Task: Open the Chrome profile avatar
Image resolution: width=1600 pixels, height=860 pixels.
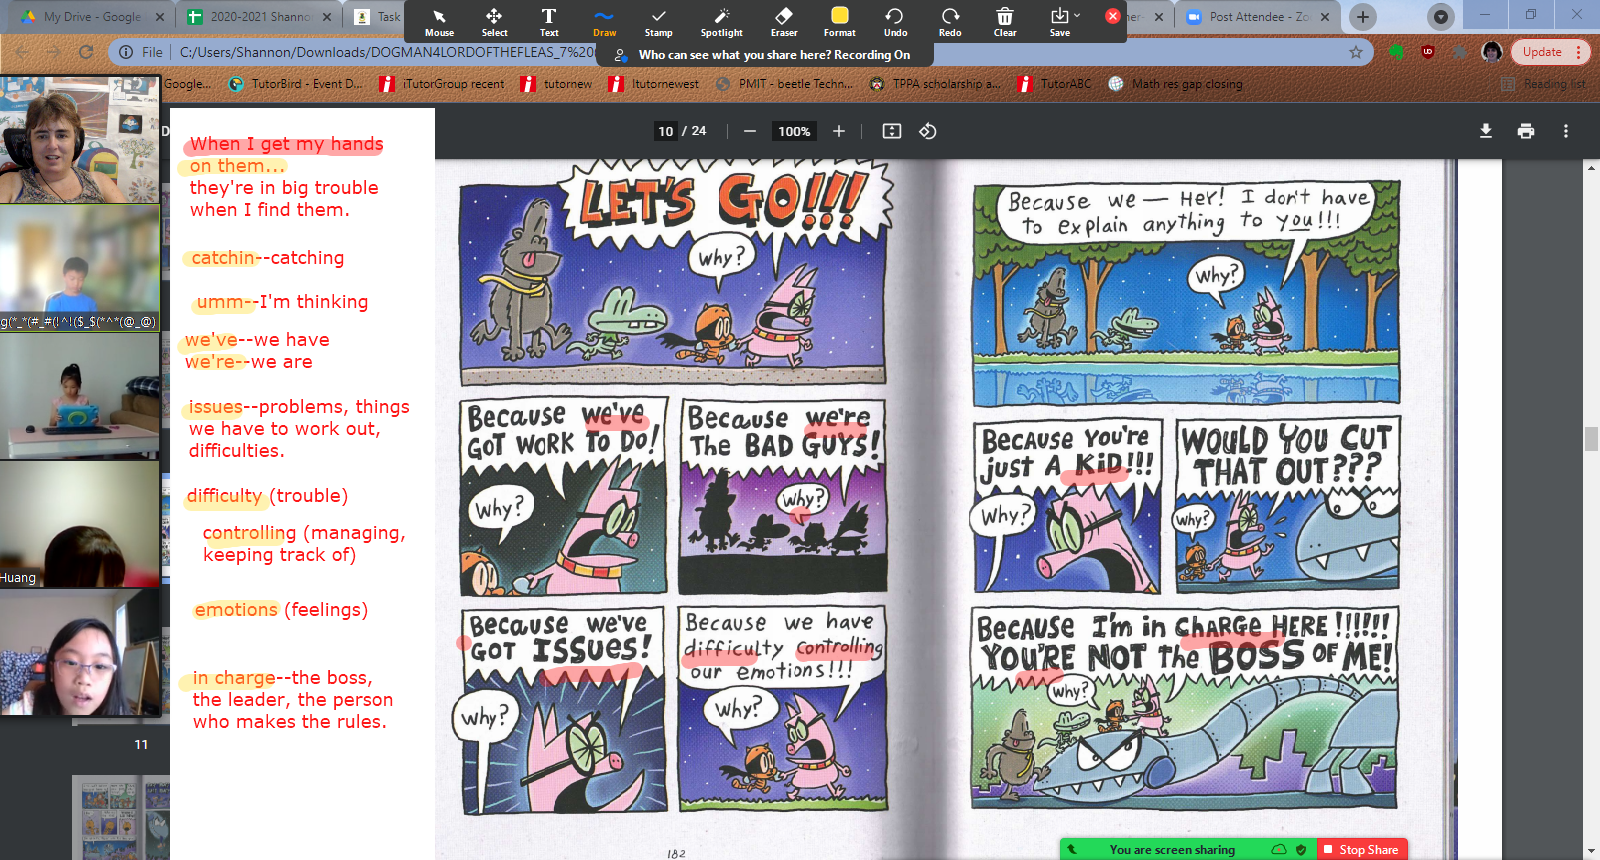Action: (1492, 52)
